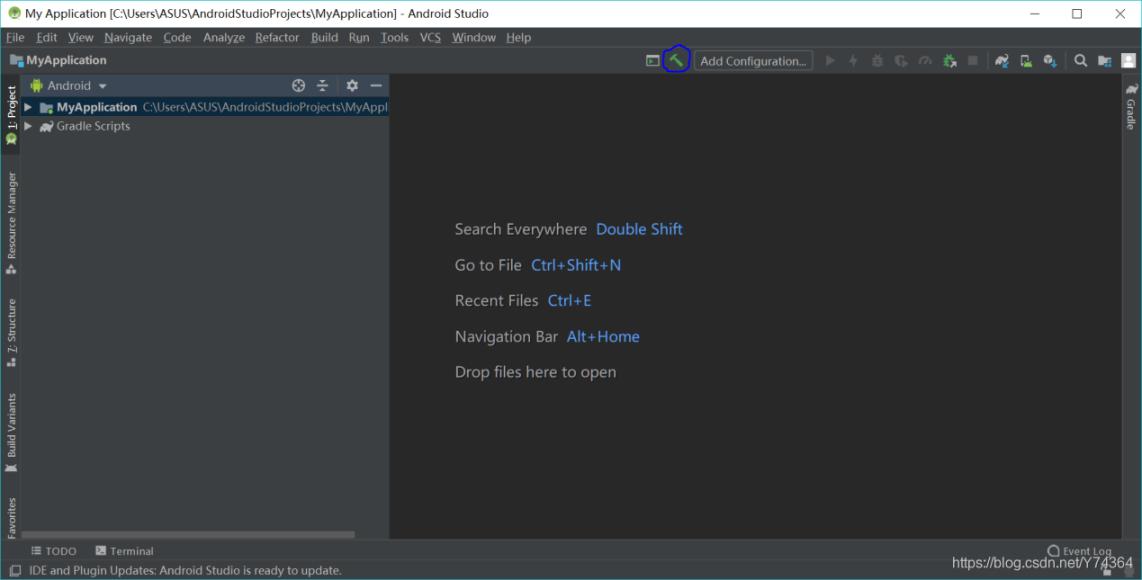1142x580 pixels.
Task: Click the Attach Debugger to Android Process icon
Action: (x=949, y=61)
